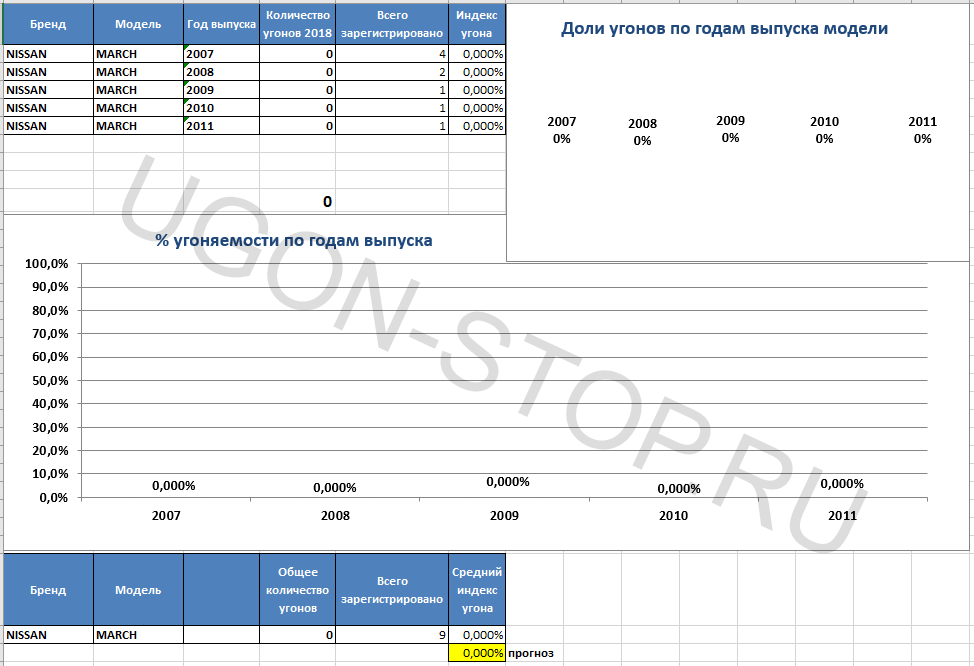Click top table Всего зарегистрировано header
This screenshot has width=974, height=666.
(x=392, y=24)
